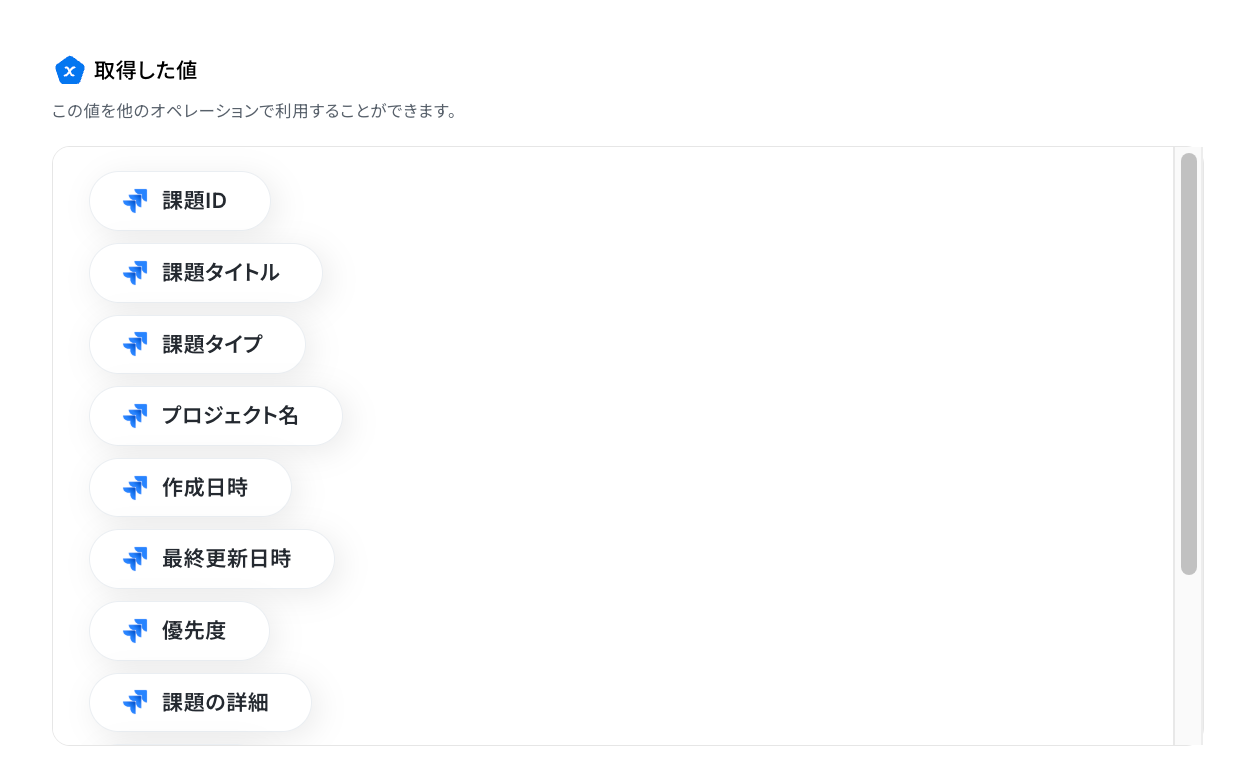1240x772 pixels.
Task: Click the Jira icon beside 作成日時
Action: (x=135, y=488)
